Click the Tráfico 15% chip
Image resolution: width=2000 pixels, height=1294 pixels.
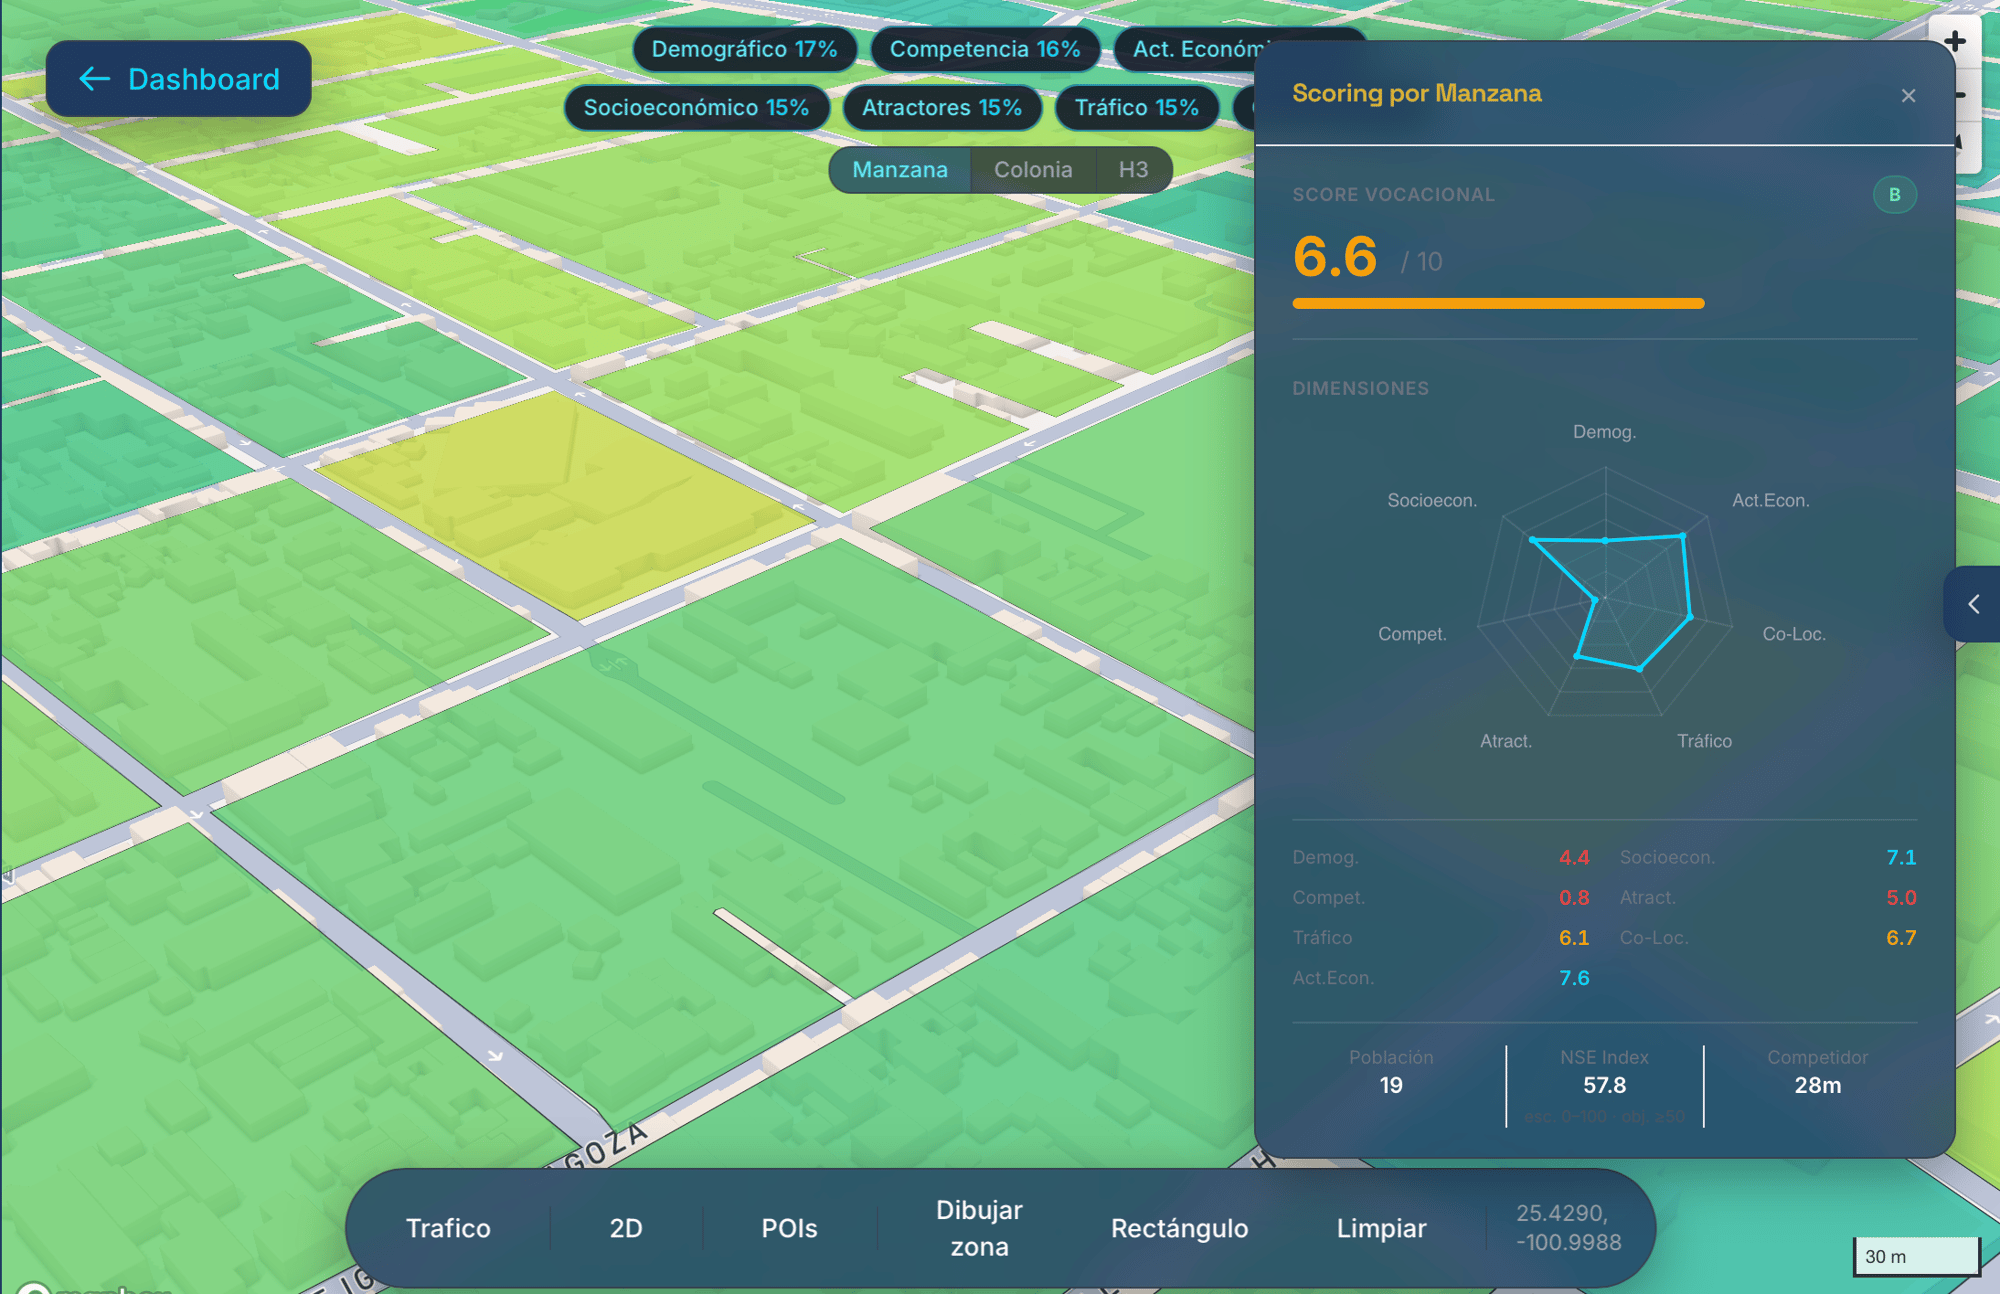1136,107
